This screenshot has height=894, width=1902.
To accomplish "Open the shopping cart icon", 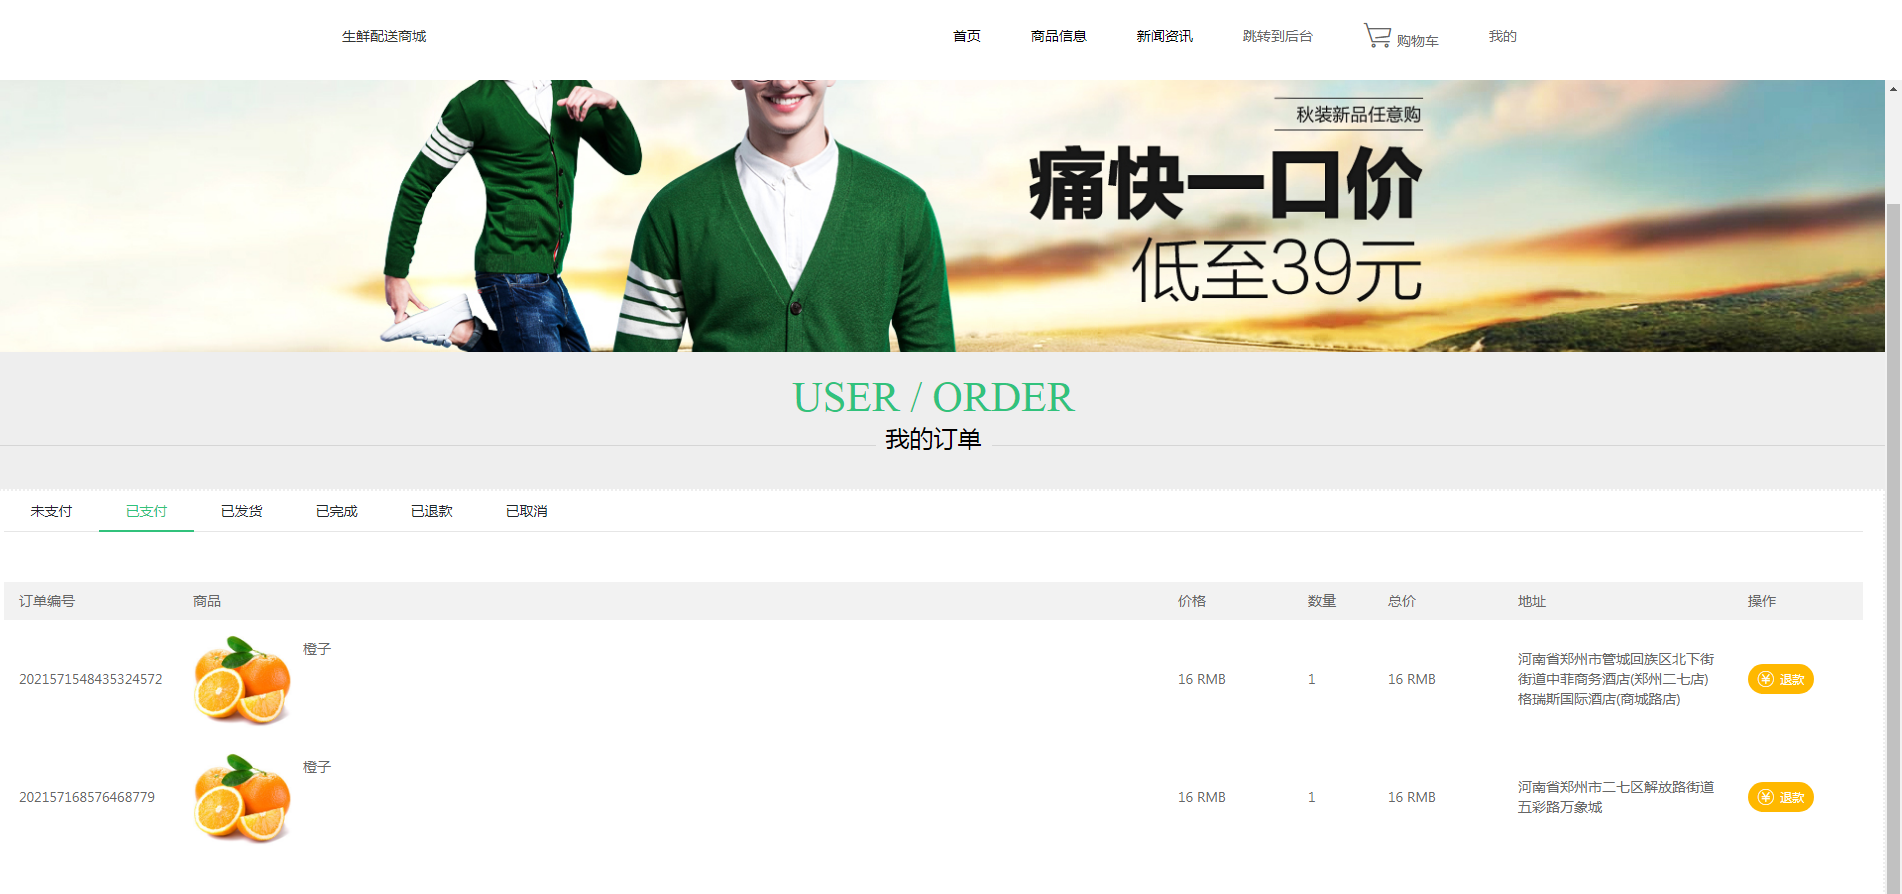I will pyautogui.click(x=1377, y=36).
